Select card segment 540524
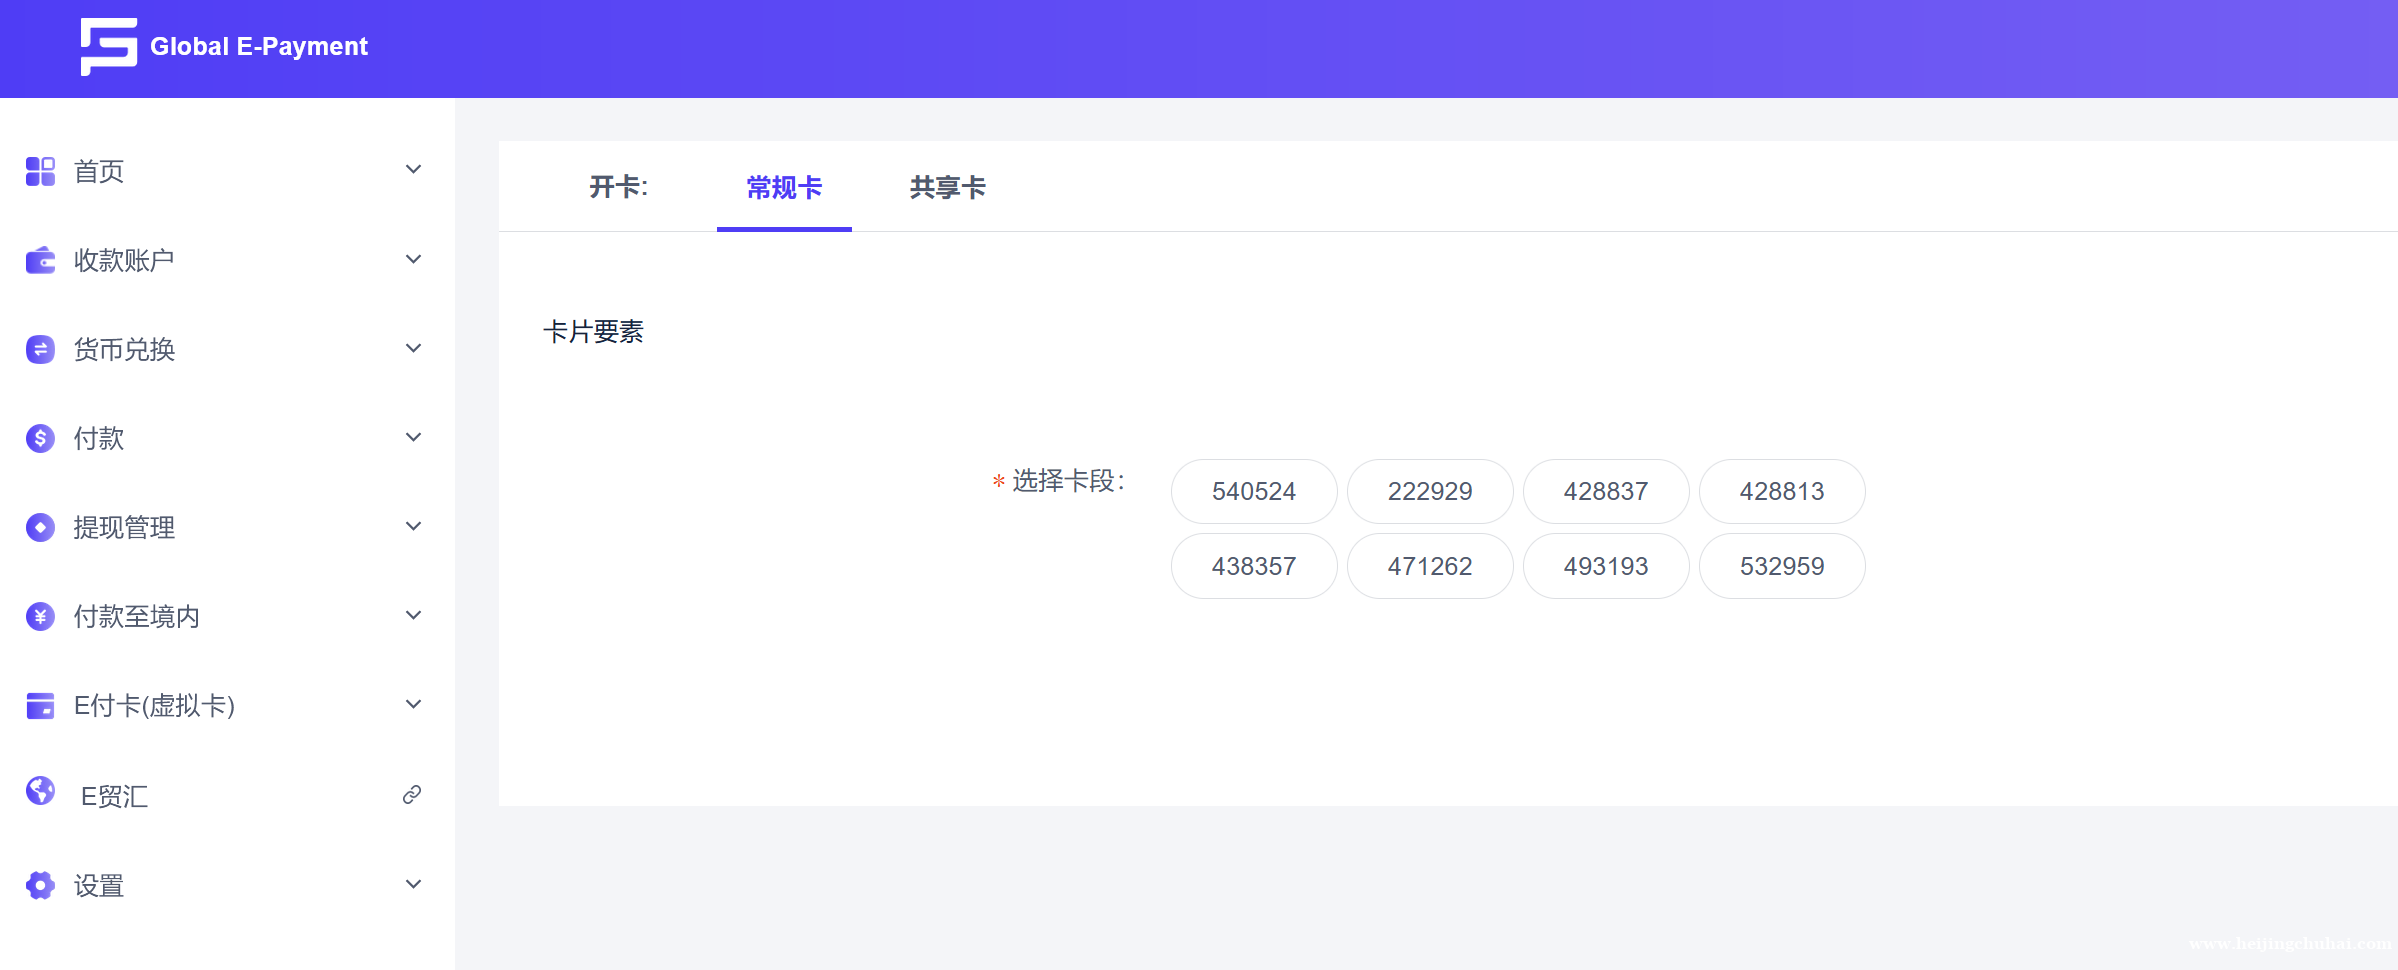This screenshot has height=970, width=2398. click(1254, 491)
